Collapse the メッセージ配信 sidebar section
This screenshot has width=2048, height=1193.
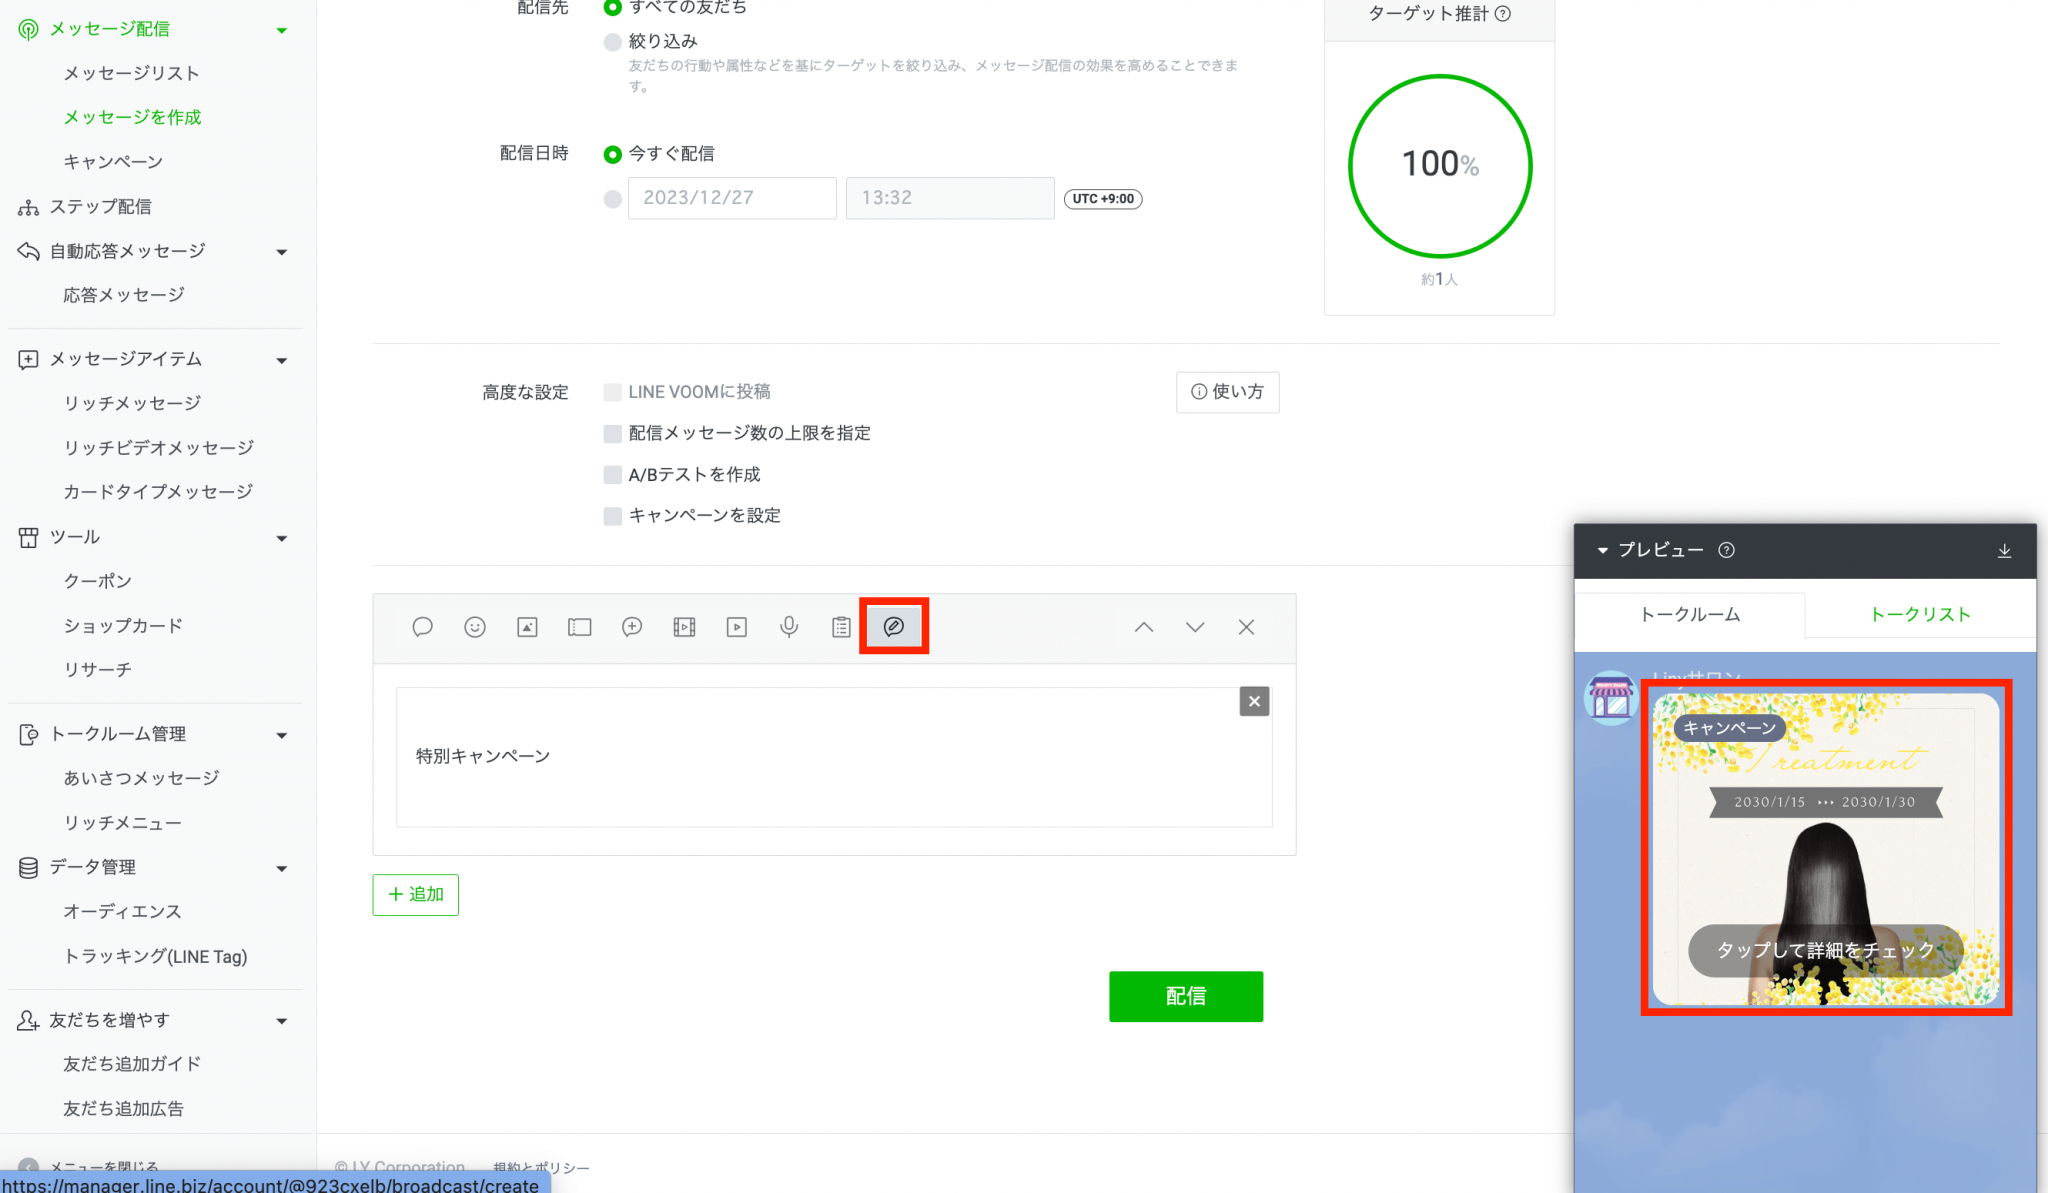coord(283,29)
